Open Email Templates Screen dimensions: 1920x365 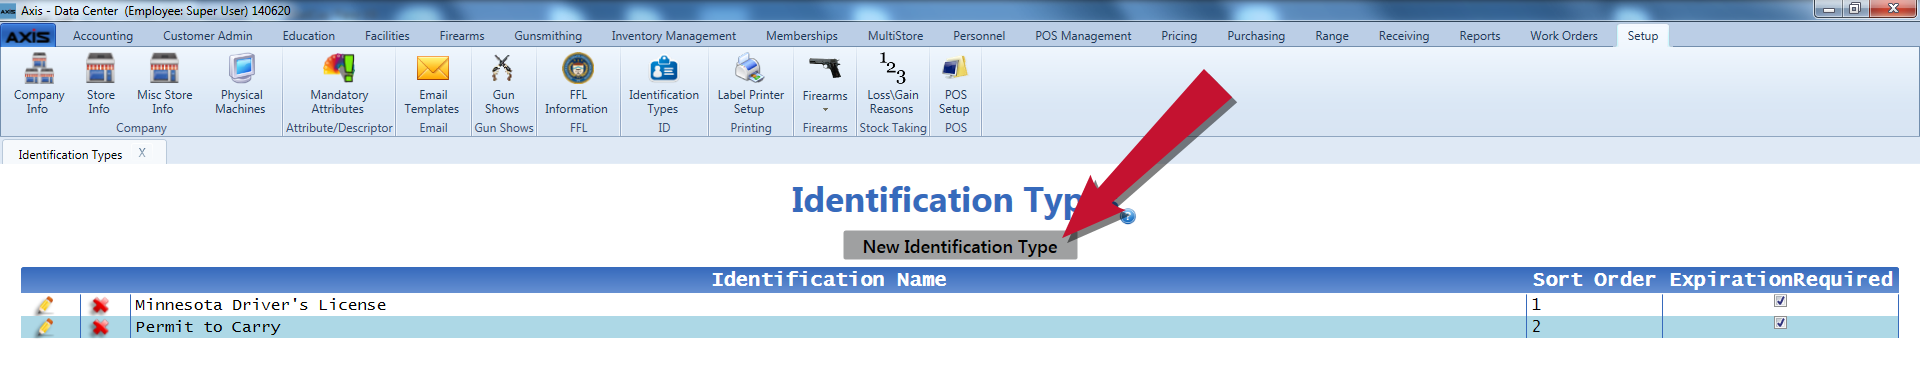432,84
